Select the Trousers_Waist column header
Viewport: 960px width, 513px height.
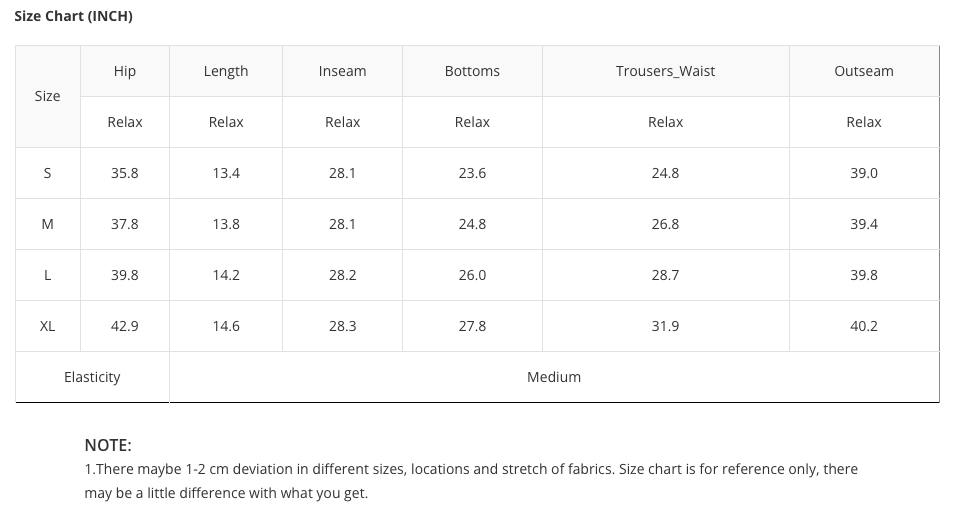tap(666, 71)
